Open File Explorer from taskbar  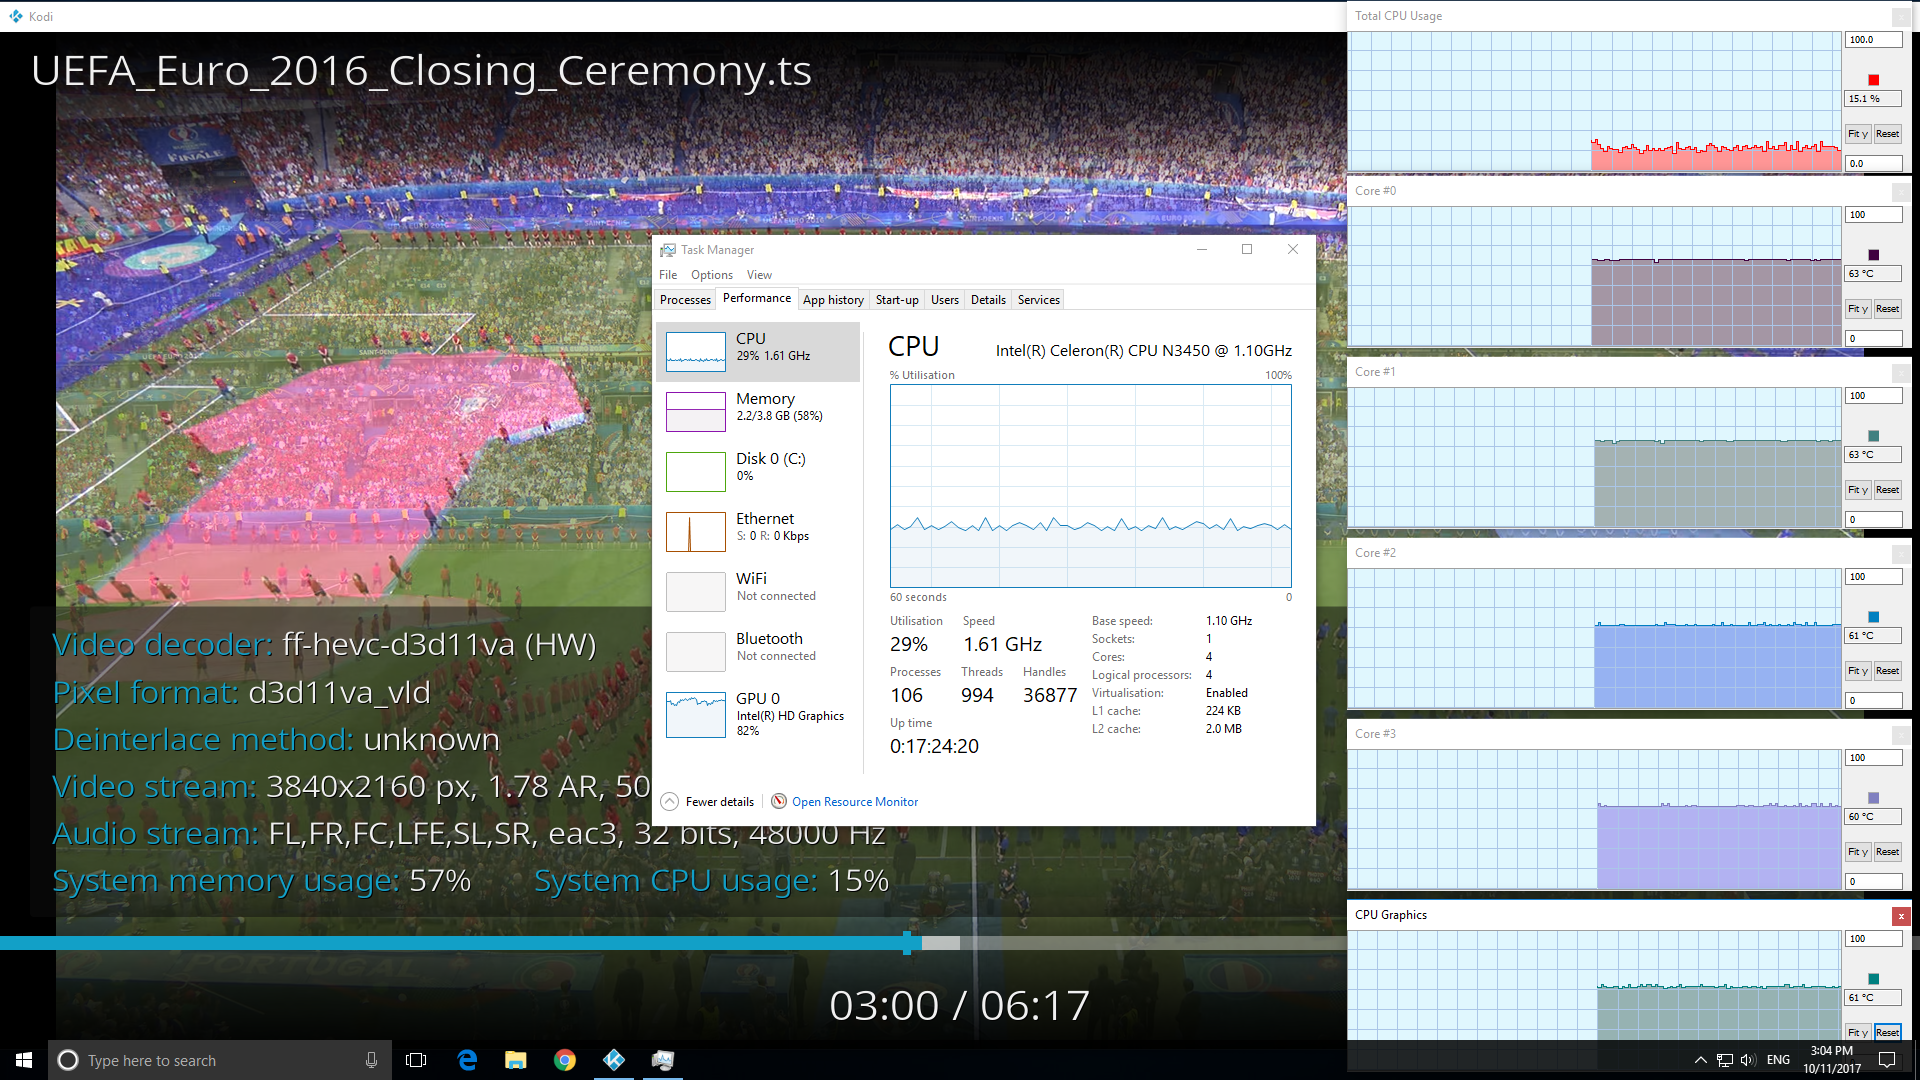click(x=516, y=1060)
